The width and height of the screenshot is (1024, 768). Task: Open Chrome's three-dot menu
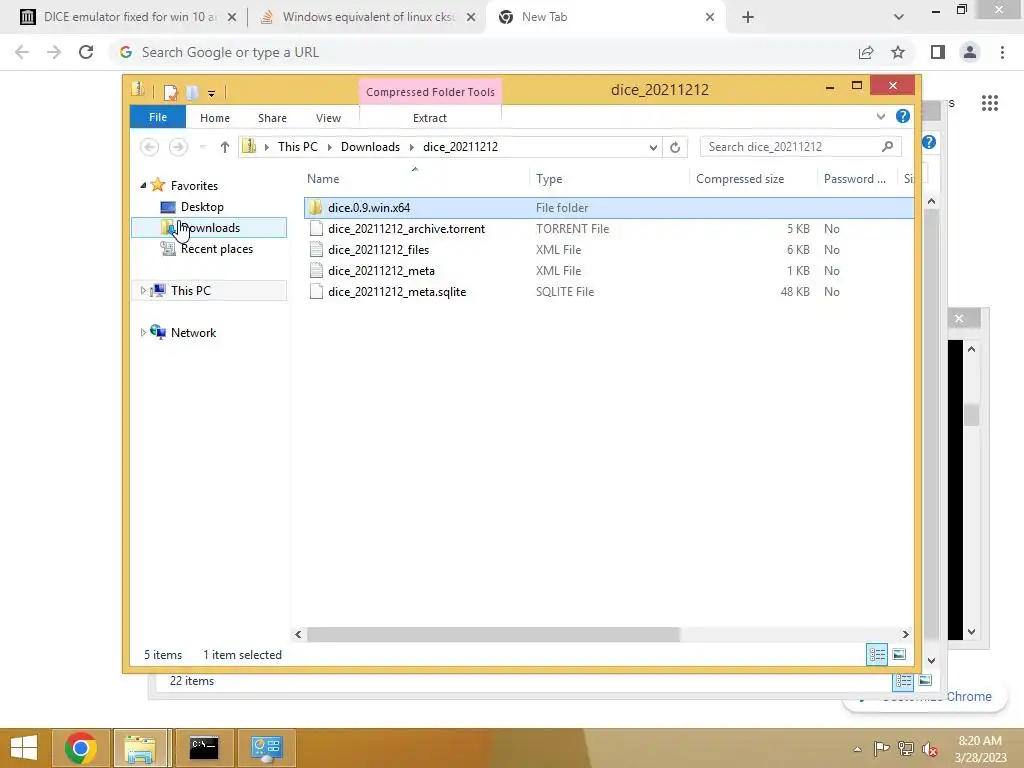(x=1002, y=52)
